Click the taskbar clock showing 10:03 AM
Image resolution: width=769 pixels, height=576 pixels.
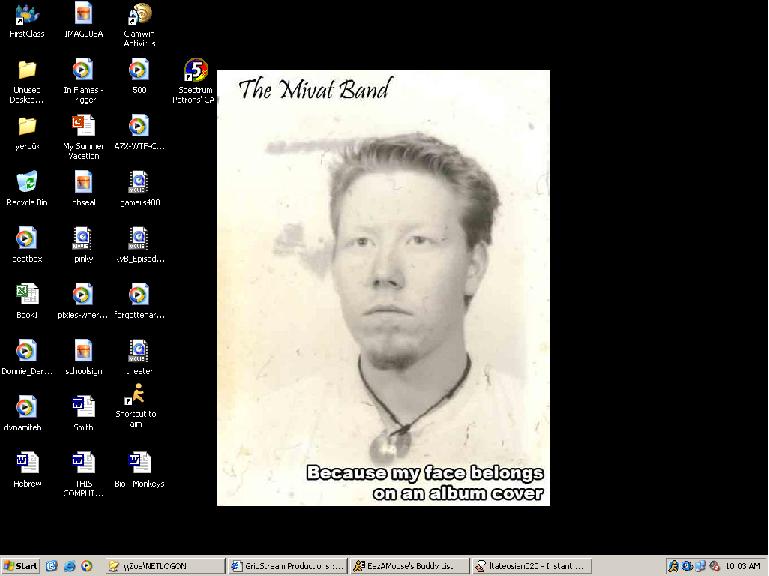tap(741, 566)
